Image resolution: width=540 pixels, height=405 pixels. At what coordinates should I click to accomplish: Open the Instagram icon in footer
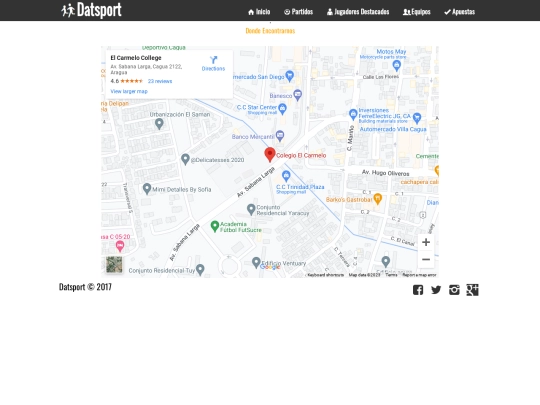(x=454, y=290)
